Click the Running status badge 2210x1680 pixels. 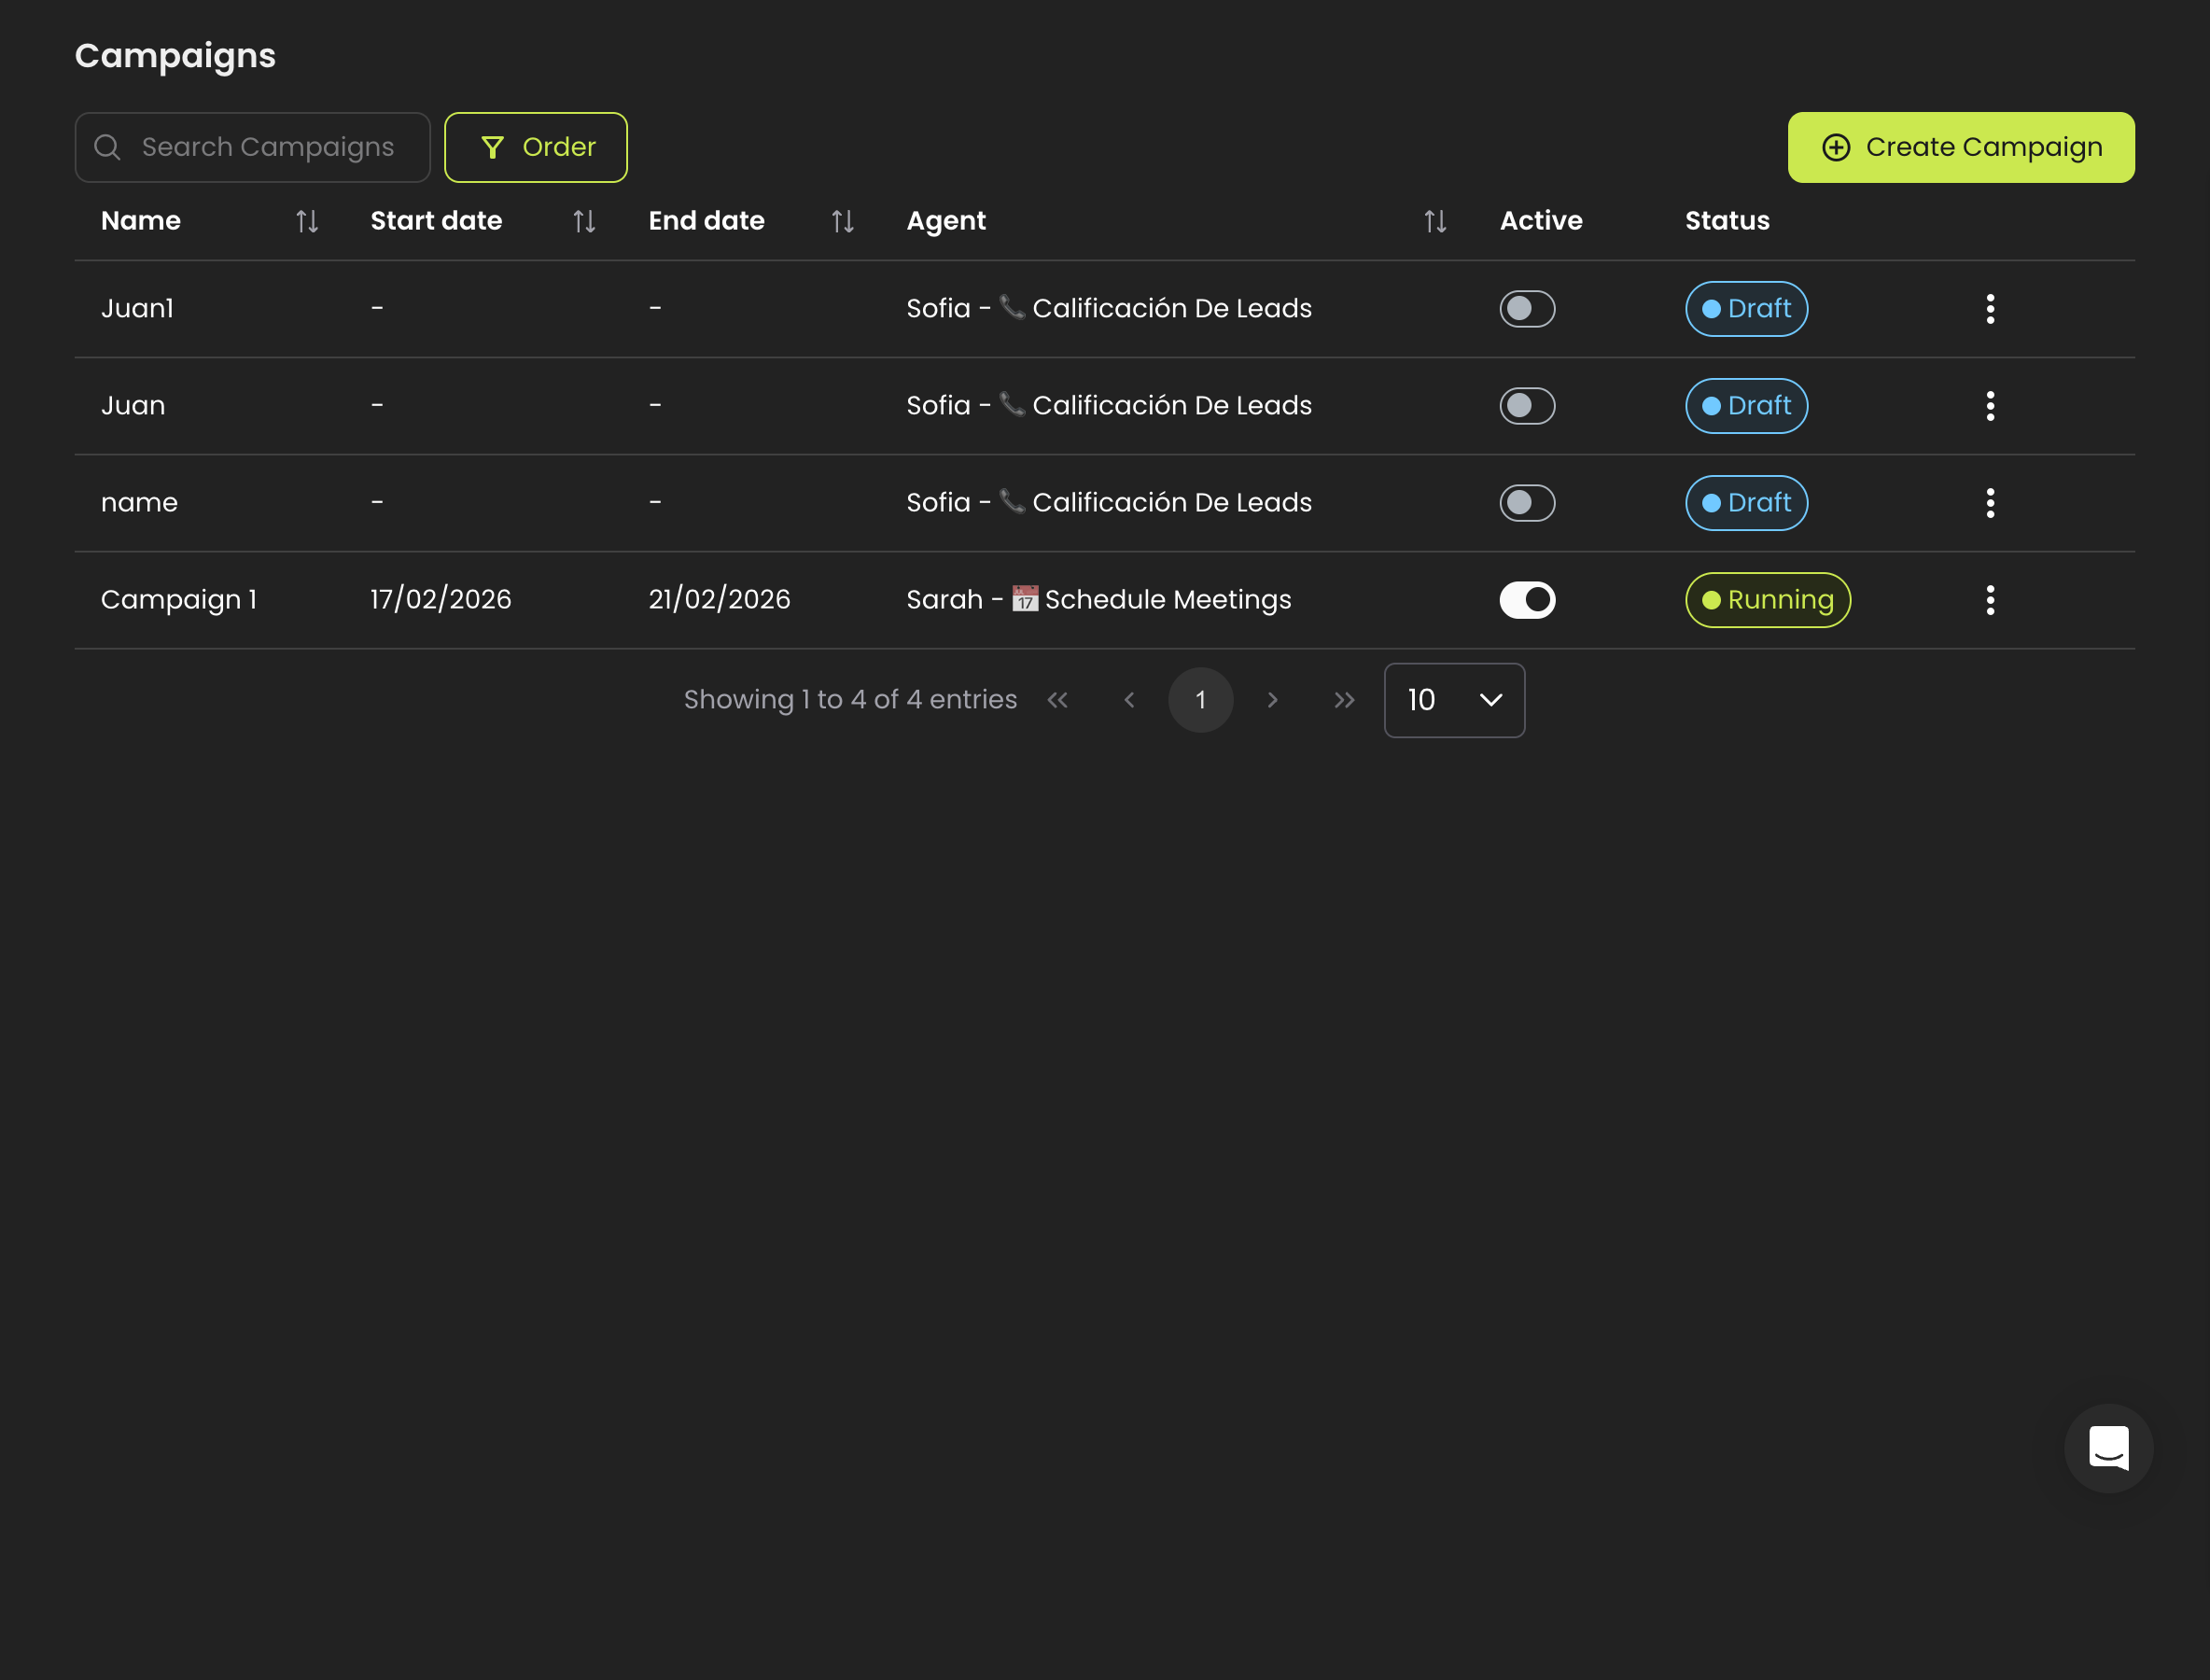point(1767,600)
